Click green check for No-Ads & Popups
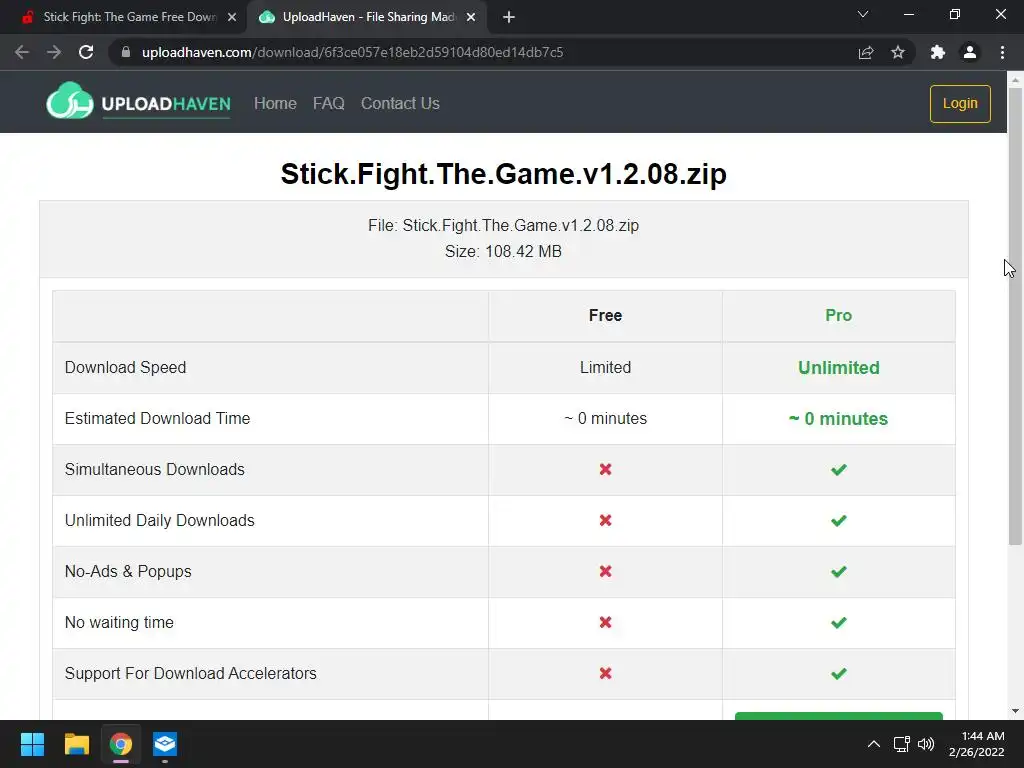Screen dimensions: 1024x768 [839, 571]
